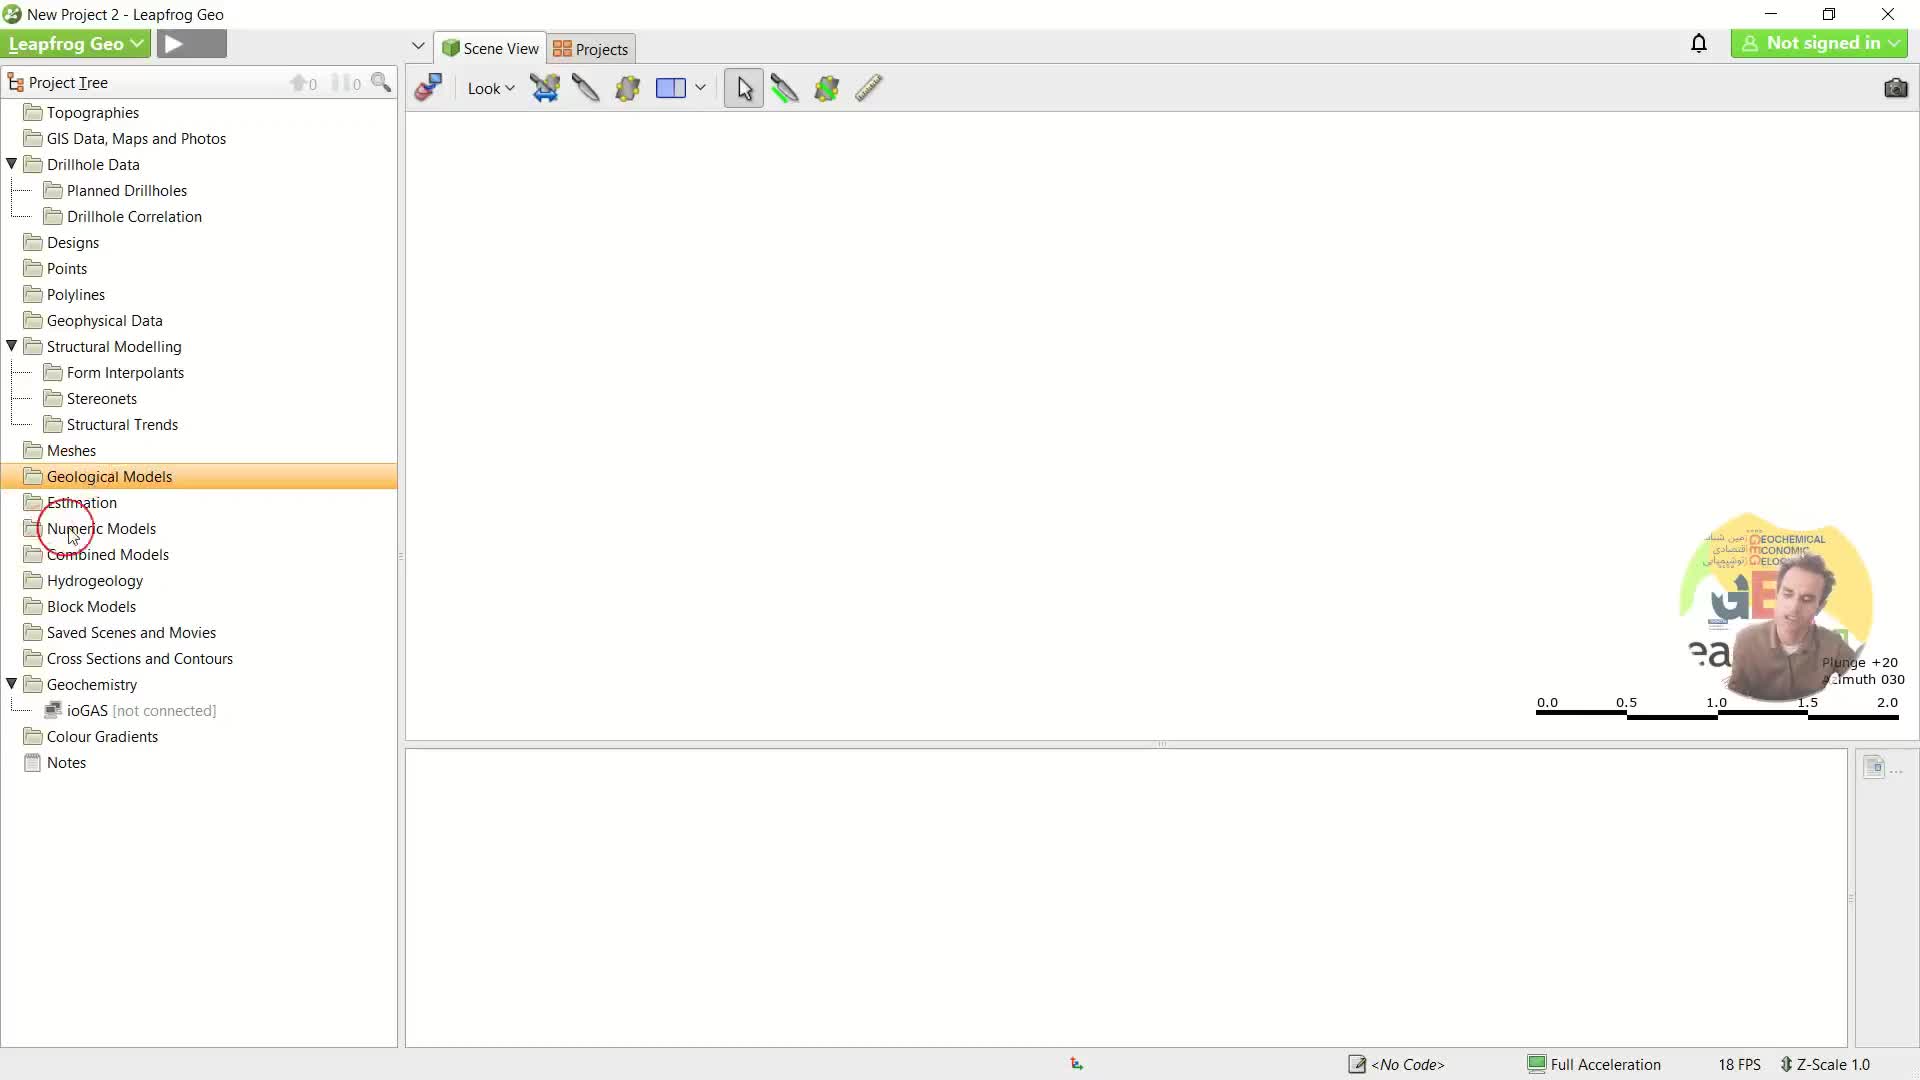Toggle the split view layout button
Screen dimensions: 1920x1080
coord(671,88)
